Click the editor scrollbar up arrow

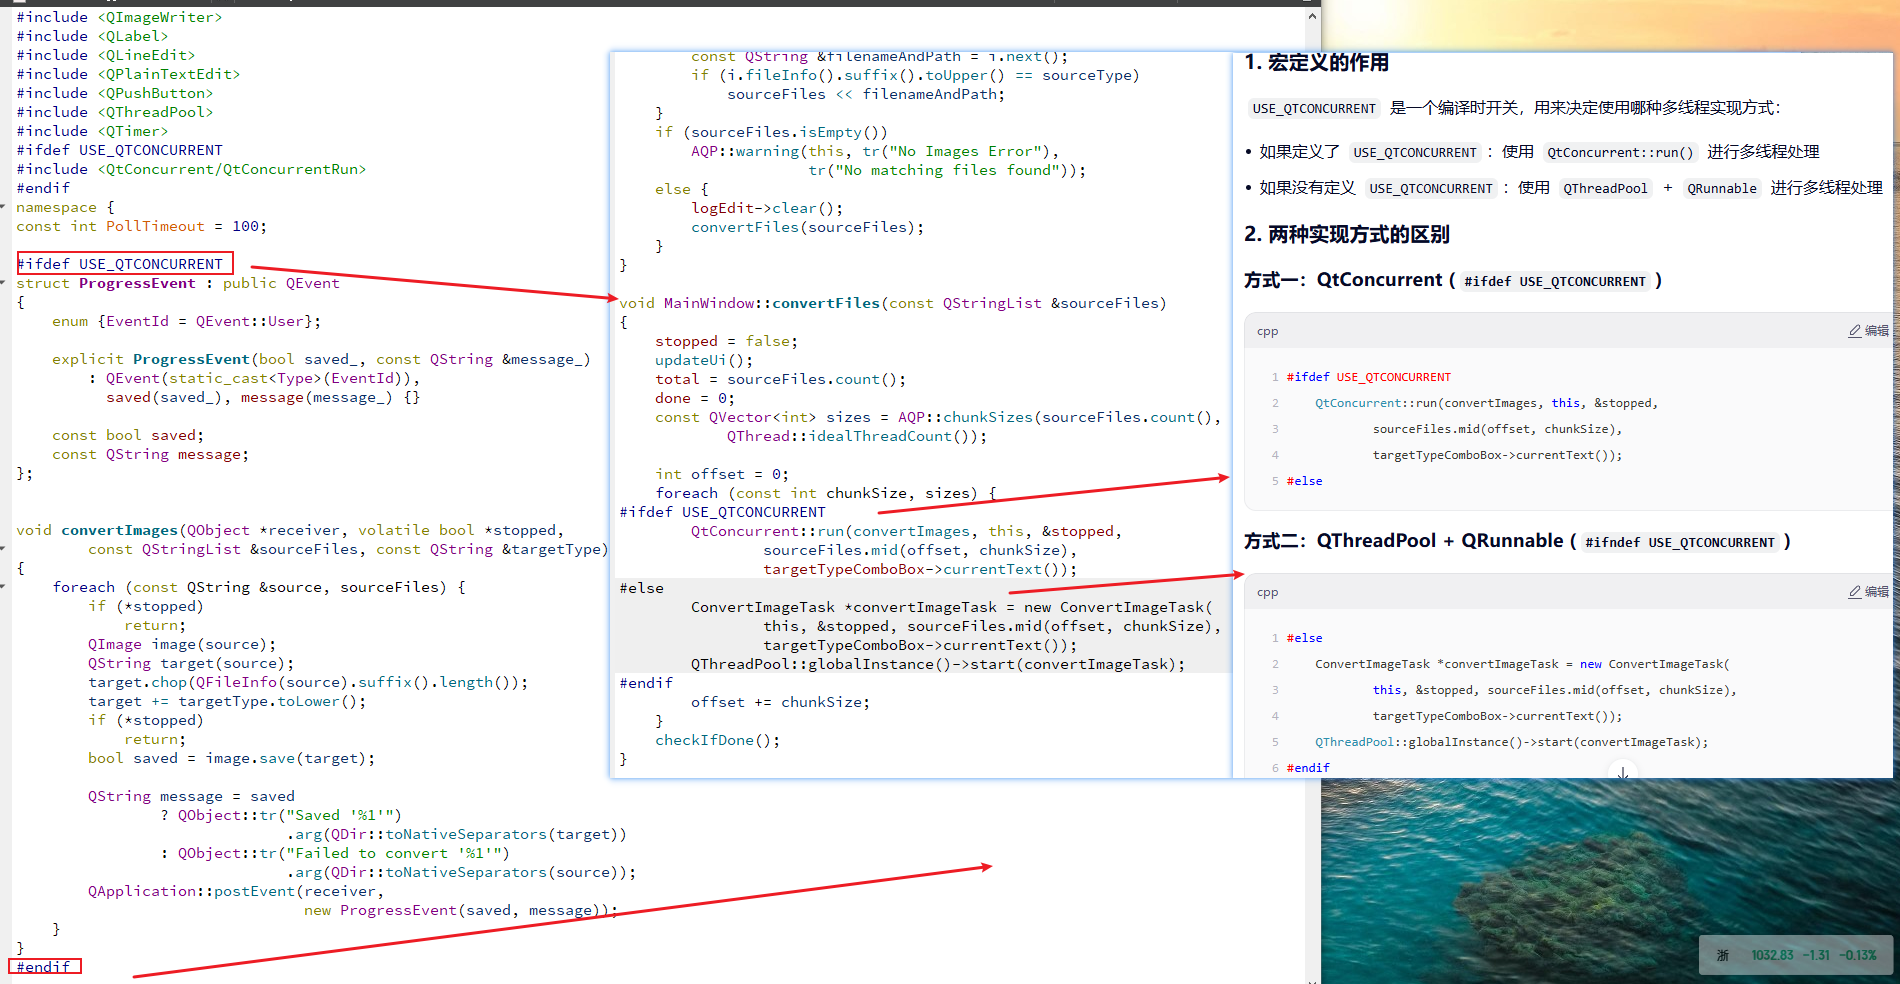point(1312,16)
